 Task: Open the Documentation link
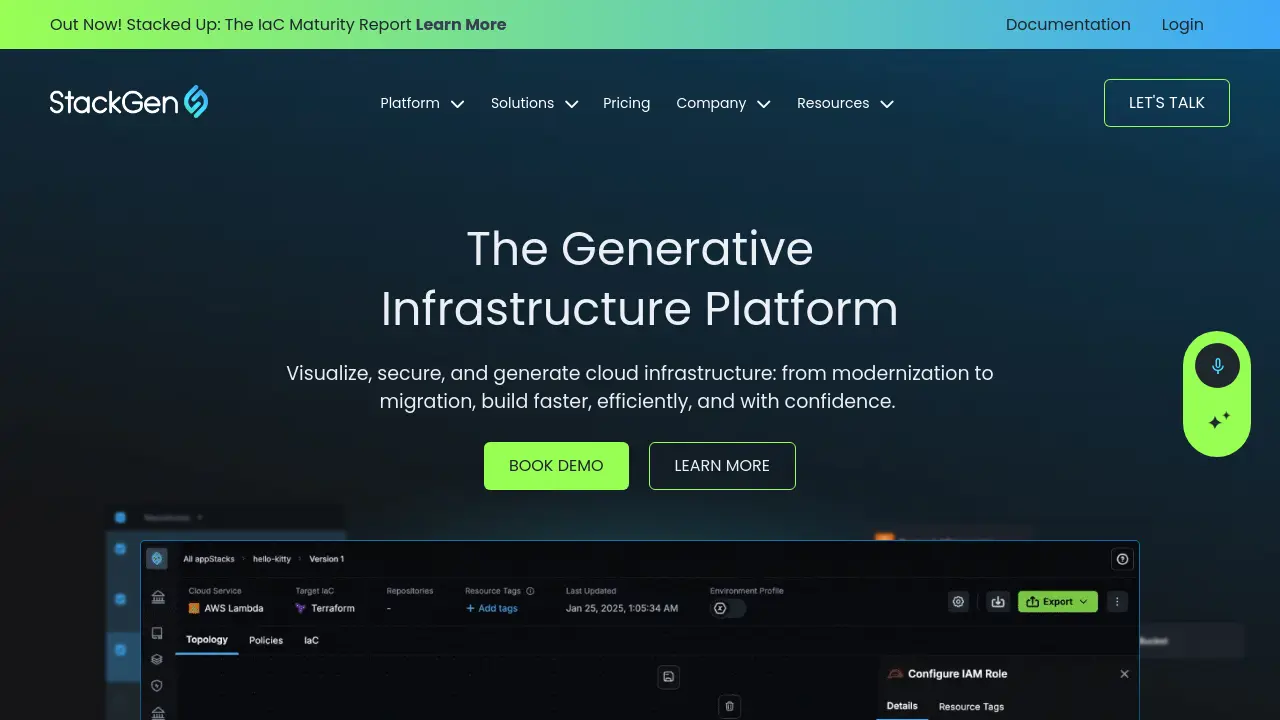click(x=1068, y=24)
